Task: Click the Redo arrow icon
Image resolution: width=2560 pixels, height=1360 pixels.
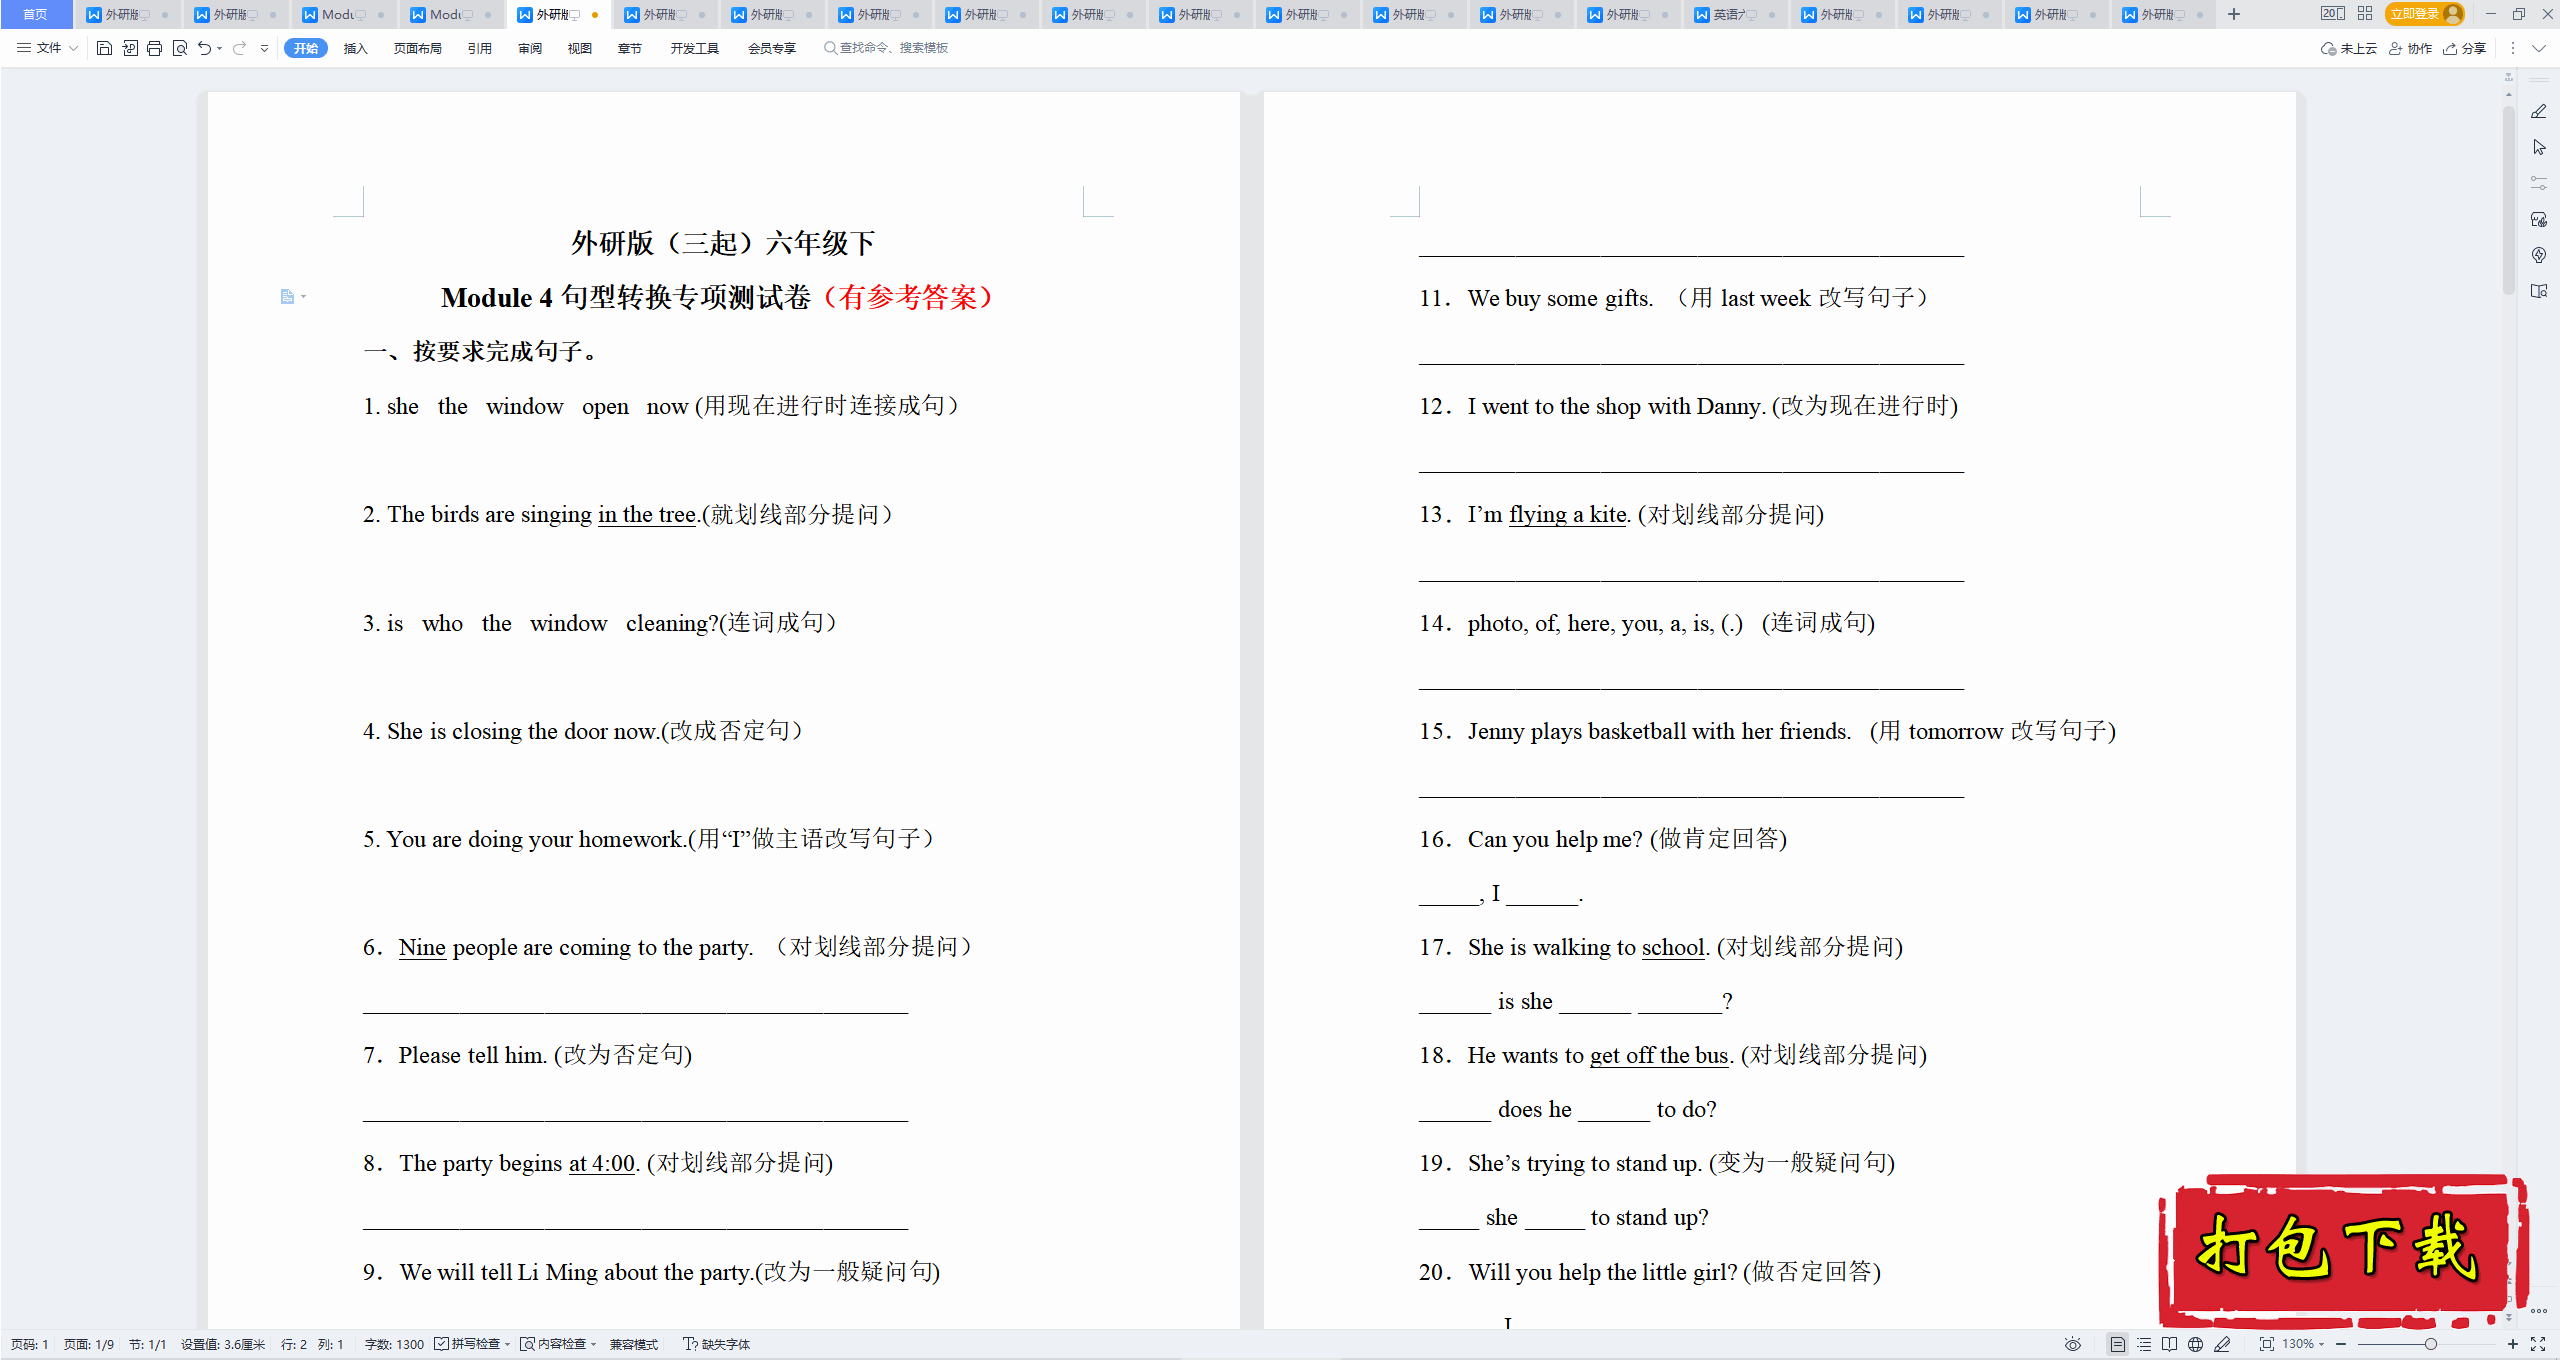Action: (239, 48)
